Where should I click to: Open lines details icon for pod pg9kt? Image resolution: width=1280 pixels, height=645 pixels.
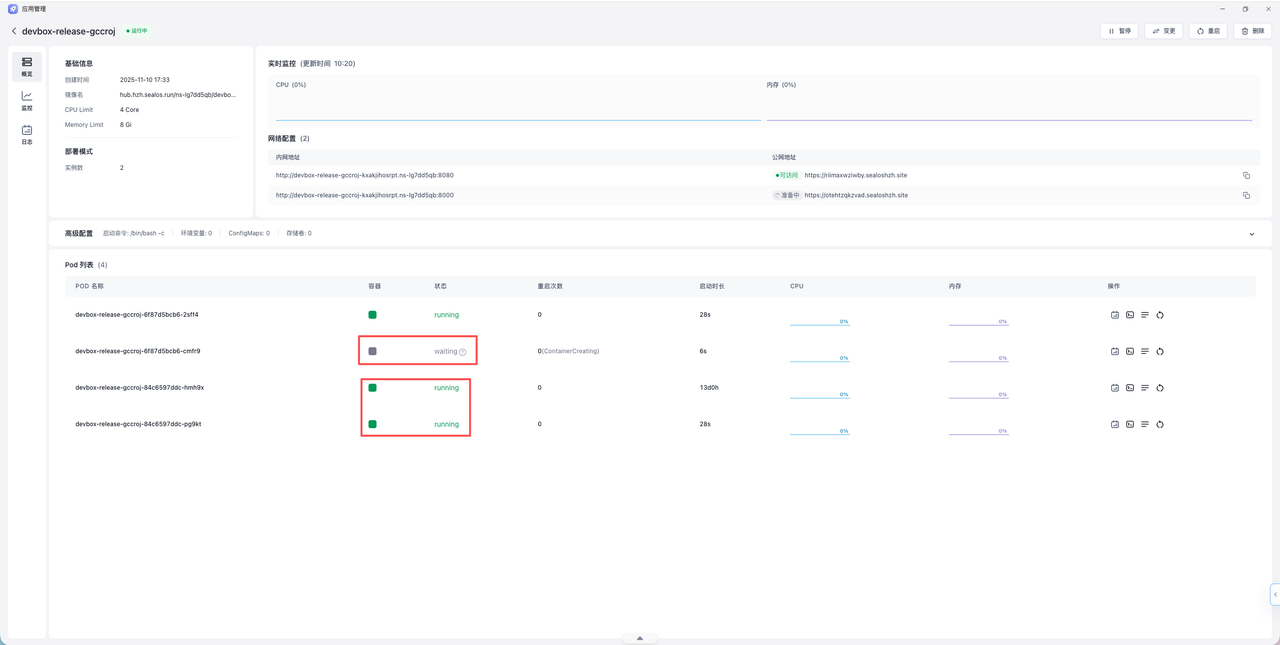pos(1145,424)
